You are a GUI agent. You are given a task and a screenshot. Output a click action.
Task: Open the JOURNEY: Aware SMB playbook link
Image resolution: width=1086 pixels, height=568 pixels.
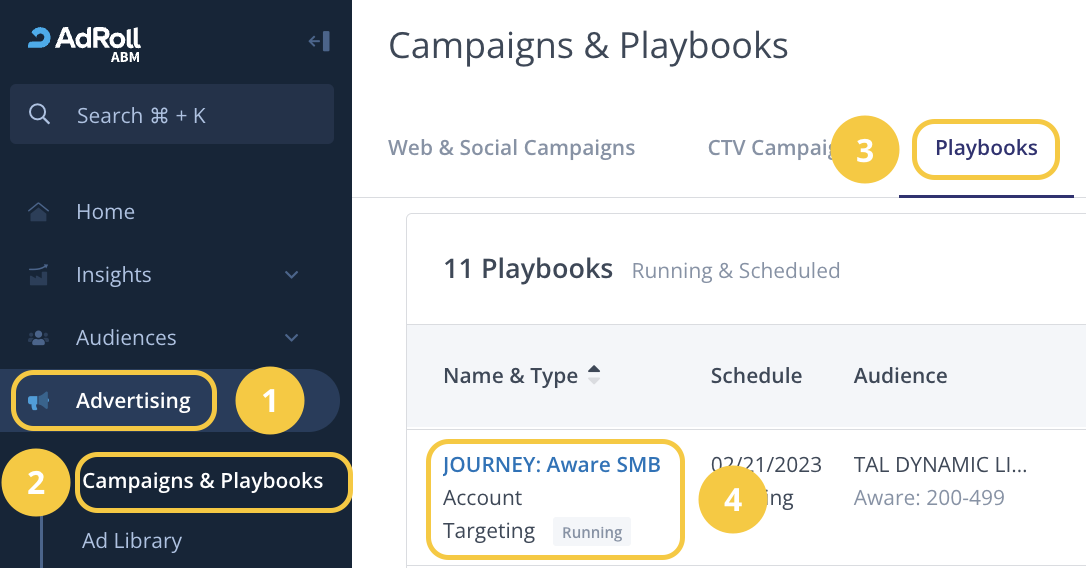(552, 465)
